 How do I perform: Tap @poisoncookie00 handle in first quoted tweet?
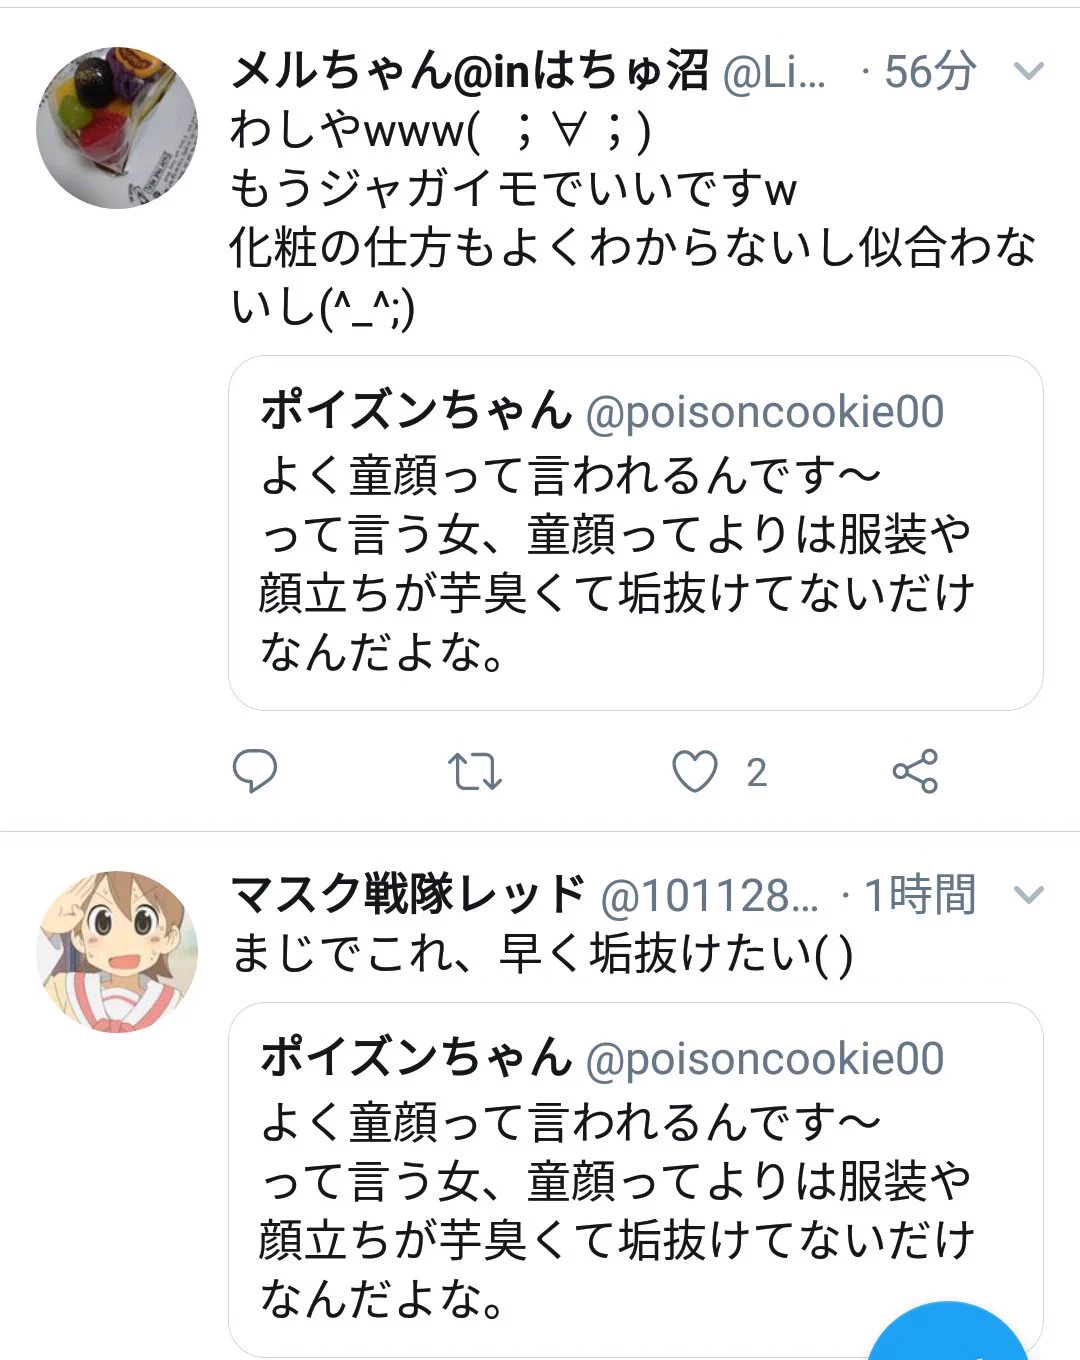tap(765, 412)
